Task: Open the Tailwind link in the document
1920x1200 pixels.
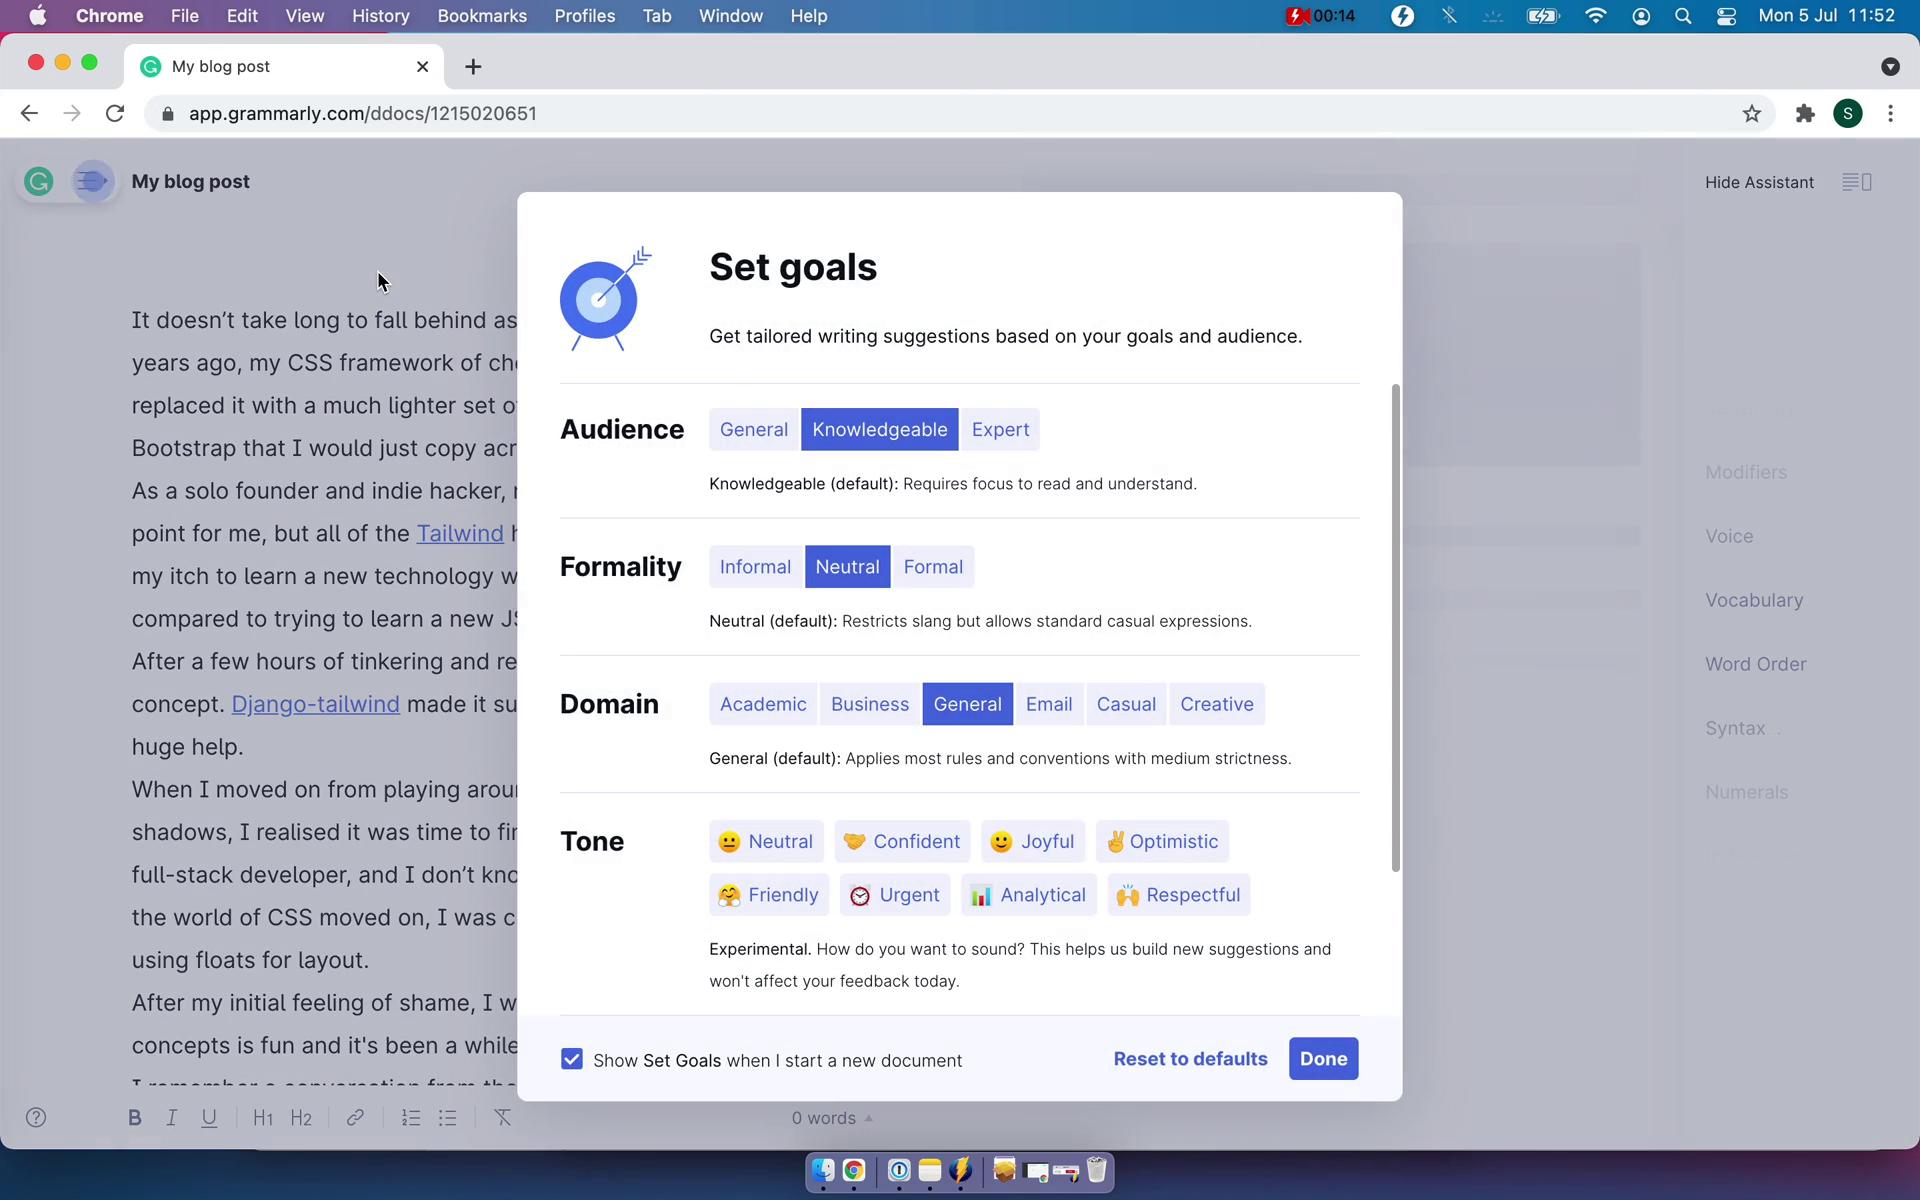Action: click(x=460, y=534)
